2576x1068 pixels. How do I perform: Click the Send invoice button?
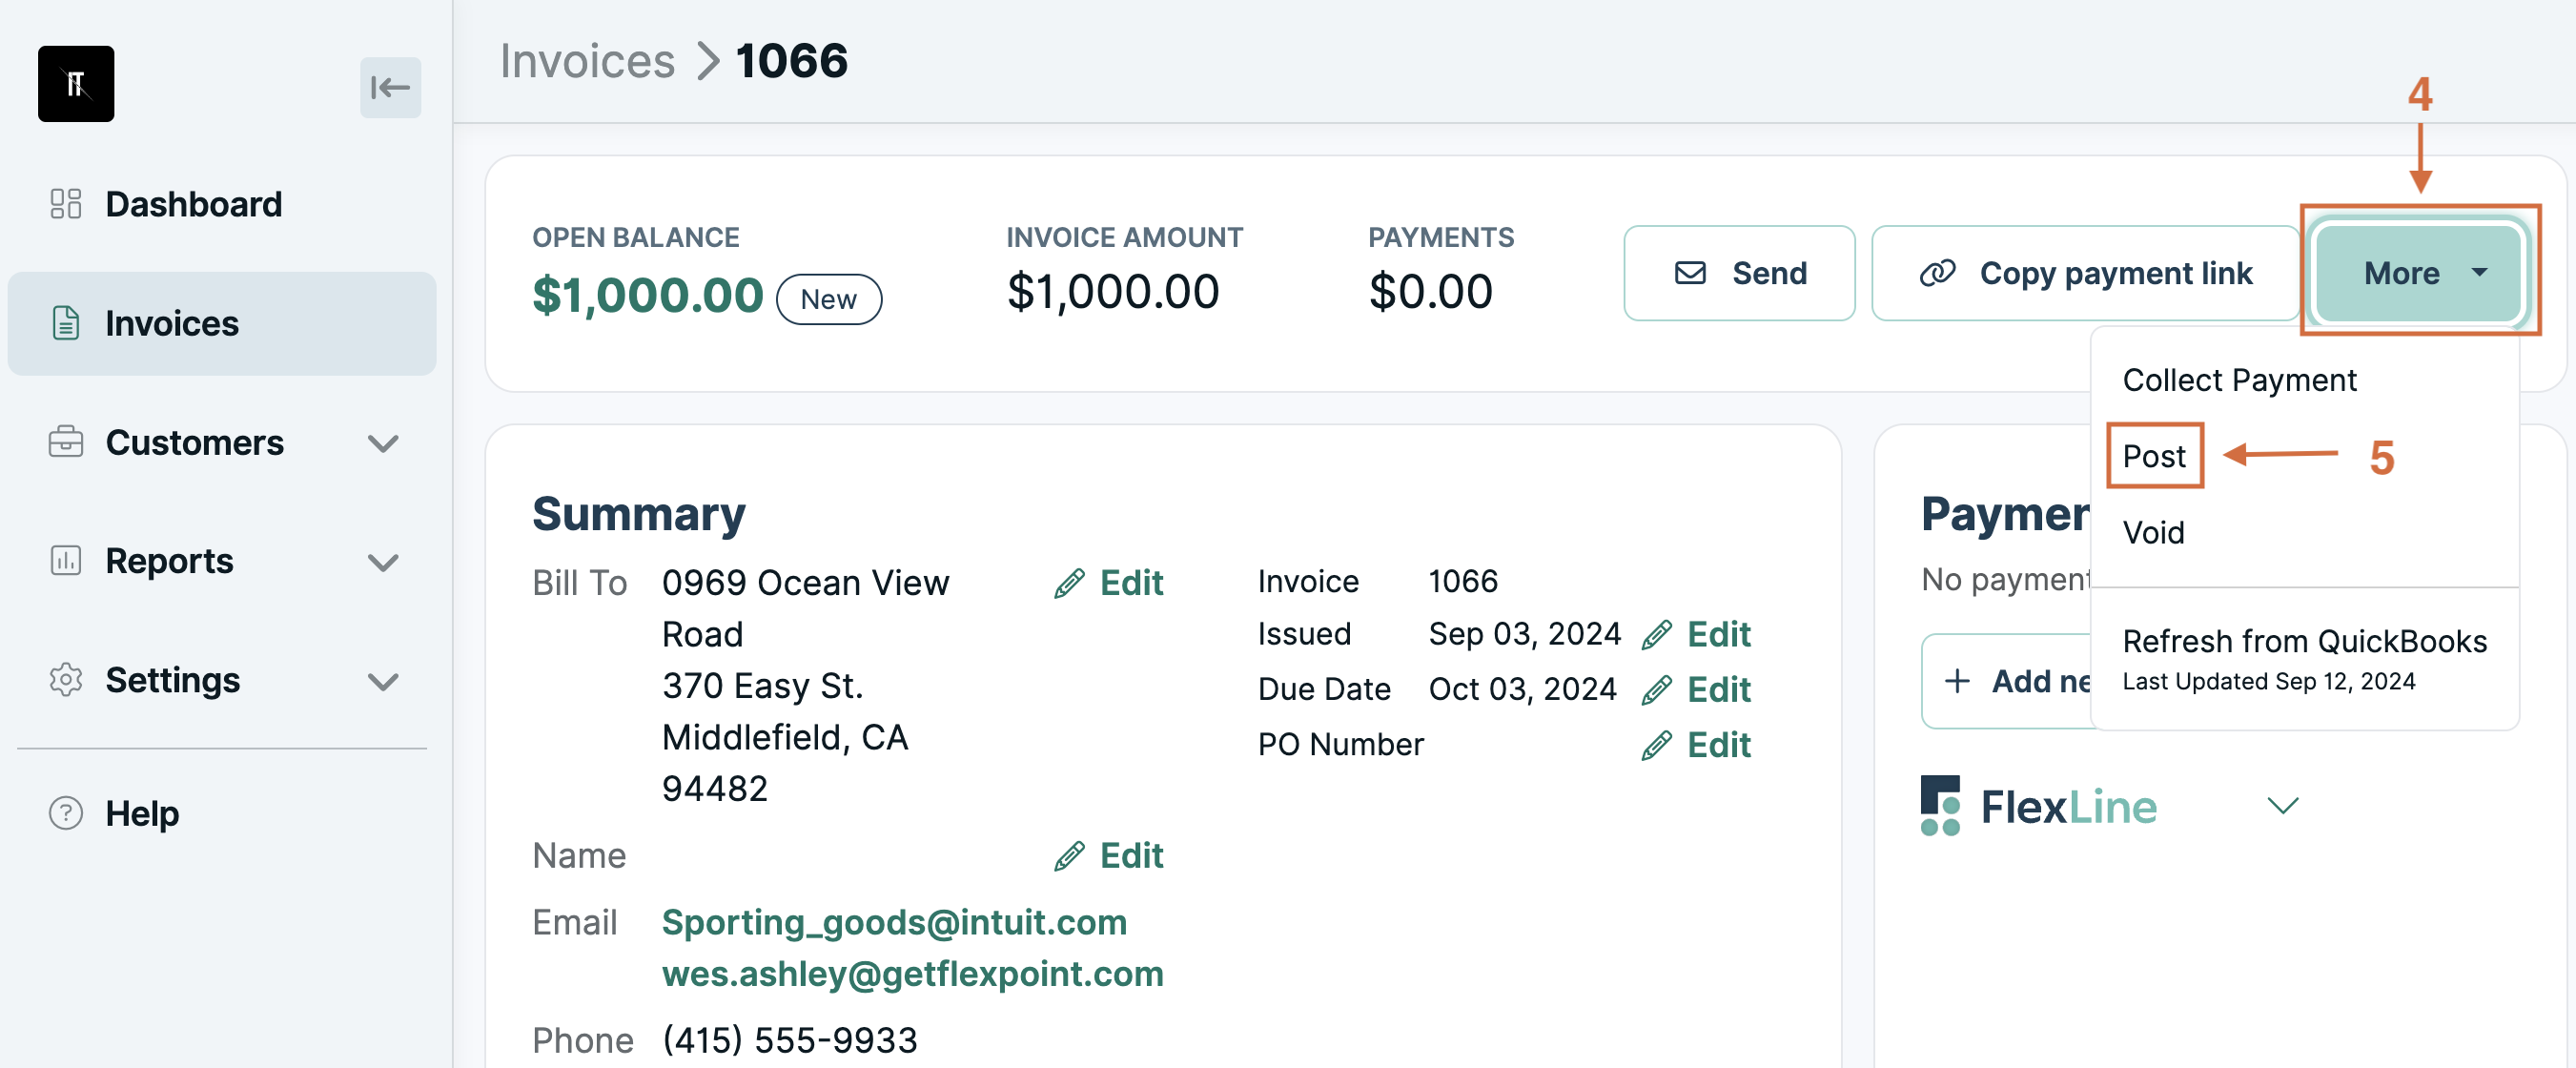(1739, 273)
